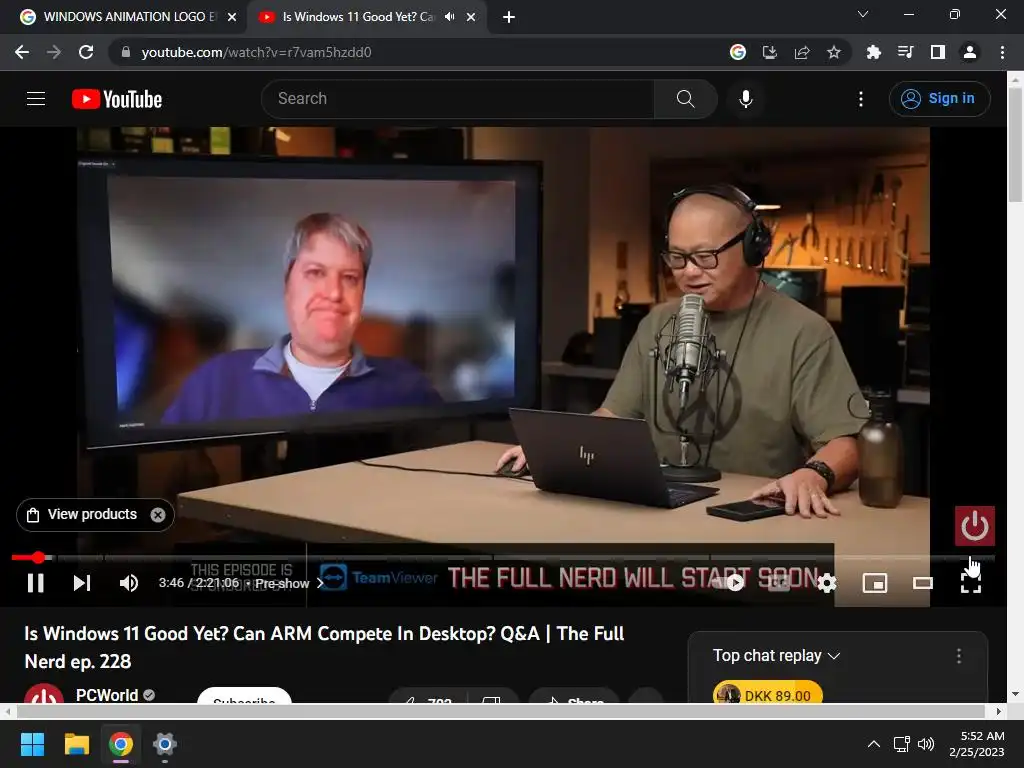Screen dimensions: 1024x768
Task: Bookmark this tab with the star
Action: tap(834, 52)
